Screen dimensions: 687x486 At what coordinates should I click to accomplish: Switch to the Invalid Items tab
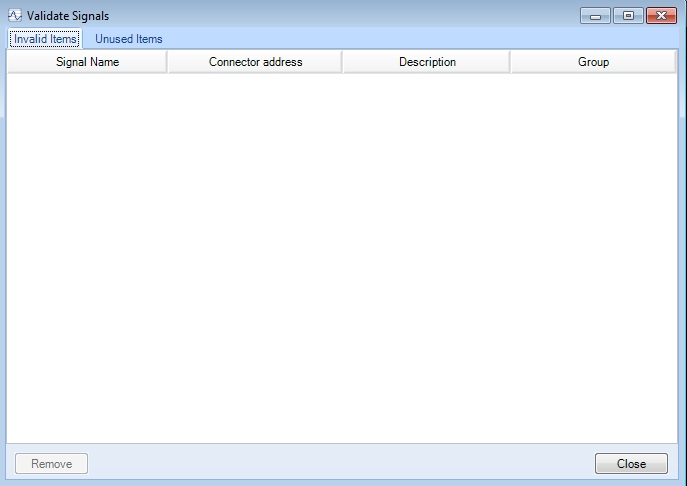pyautogui.click(x=46, y=39)
